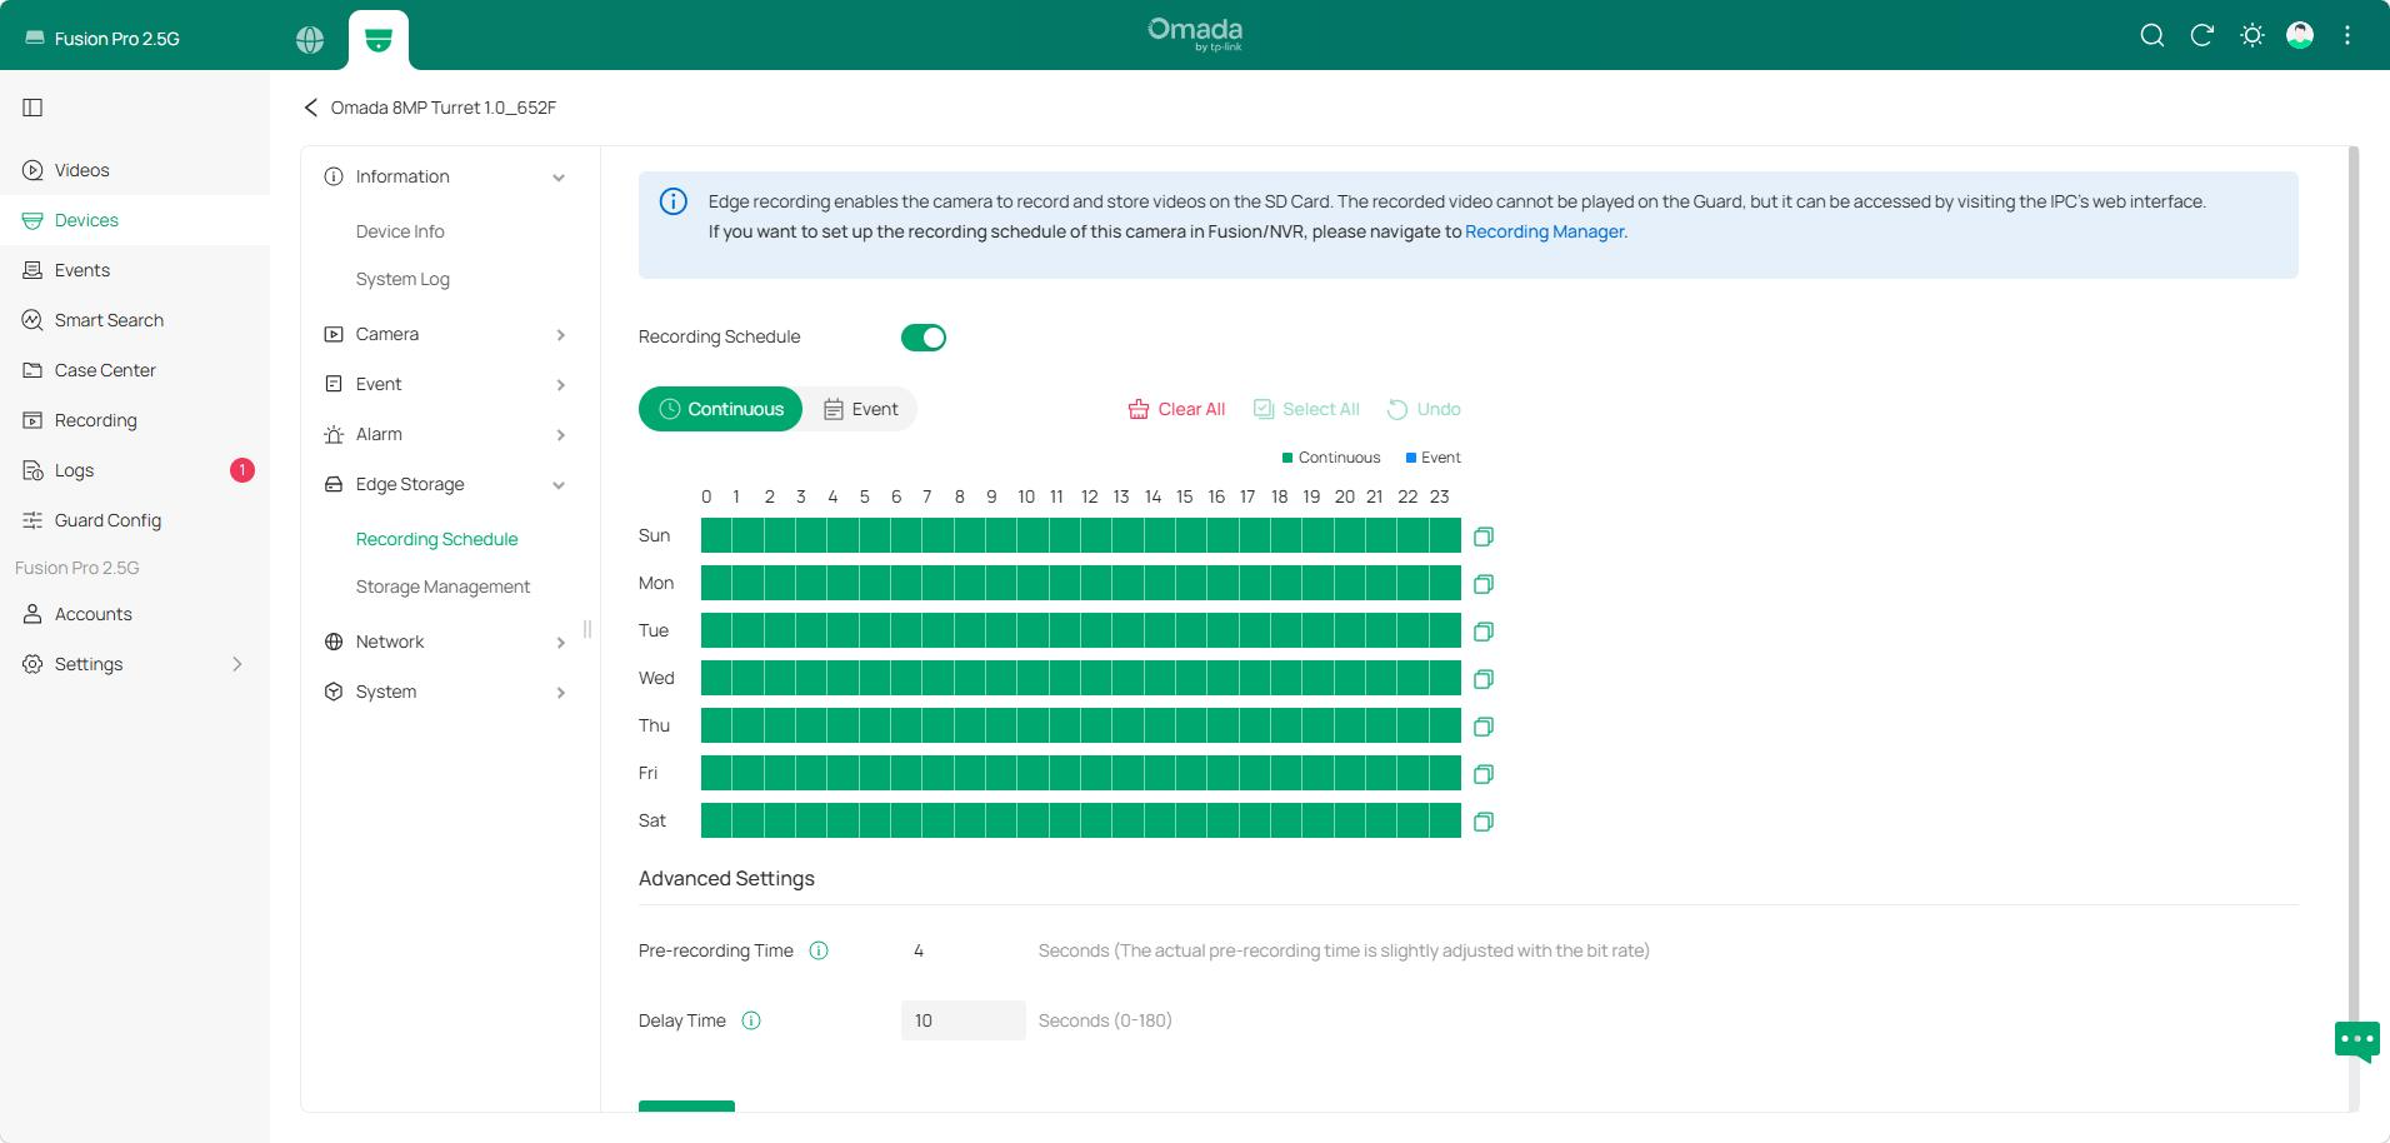
Task: Open Logs in the sidebar
Action: (135, 470)
